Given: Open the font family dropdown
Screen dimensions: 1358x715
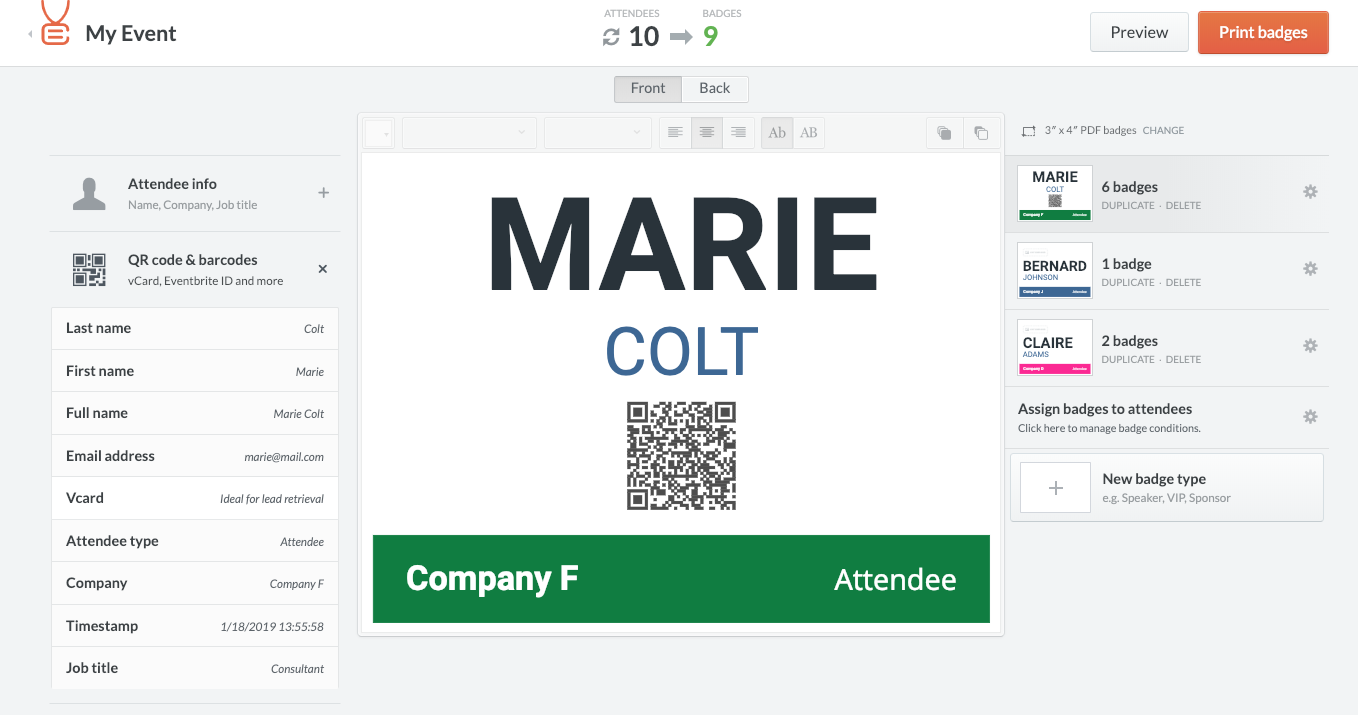Looking at the screenshot, I should tap(469, 133).
